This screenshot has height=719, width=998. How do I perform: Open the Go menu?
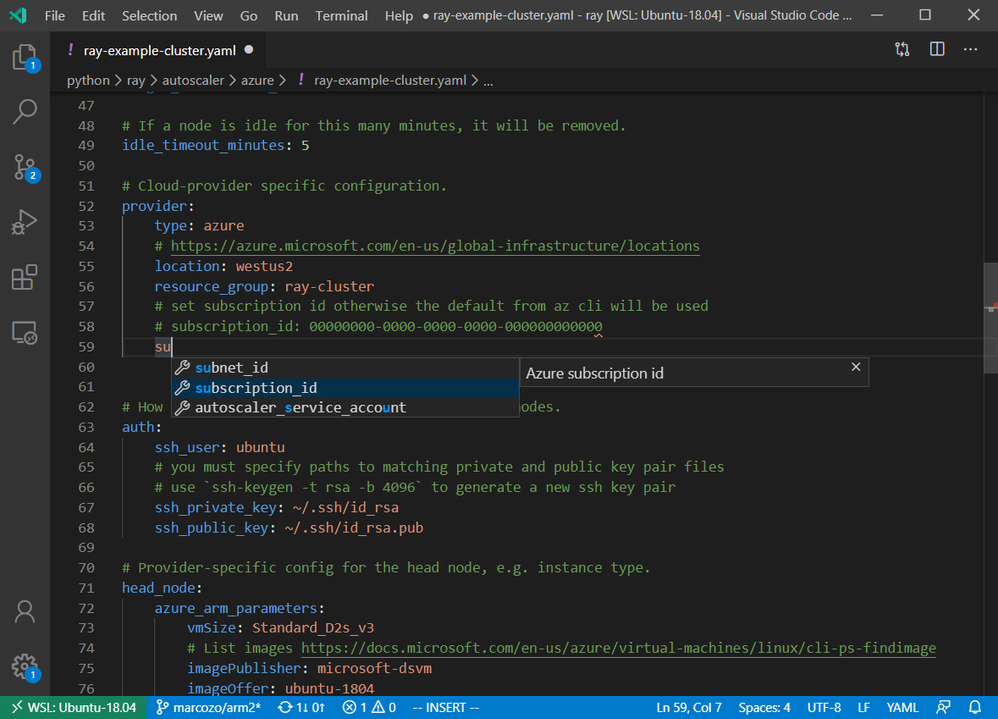pos(248,15)
